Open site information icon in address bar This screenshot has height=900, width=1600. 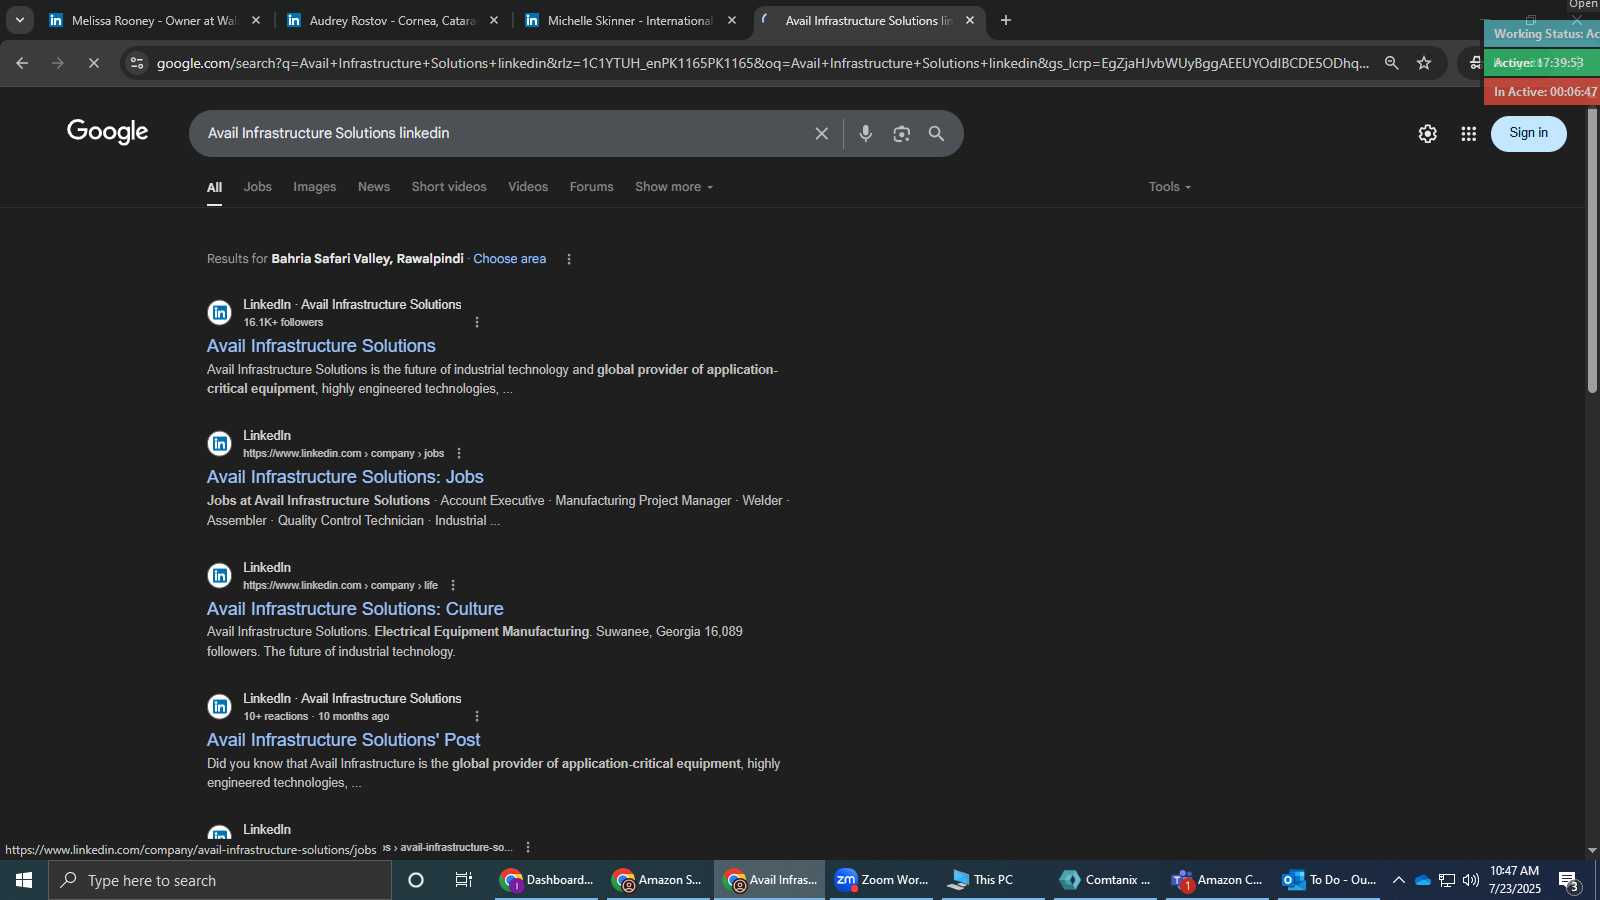pos(137,63)
